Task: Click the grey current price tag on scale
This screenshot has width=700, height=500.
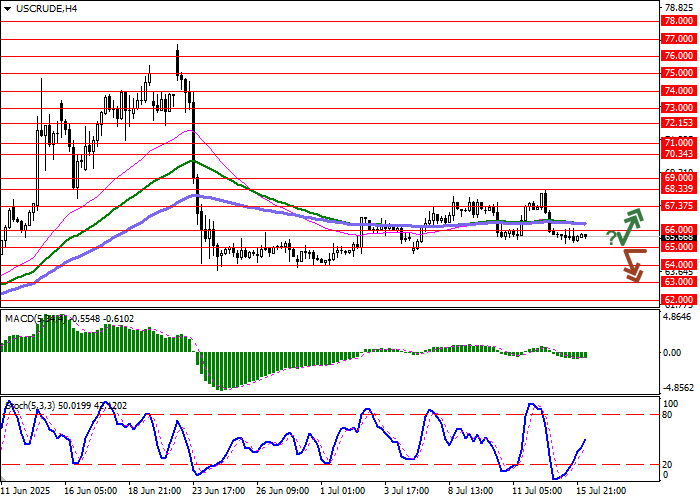Action: [x=679, y=237]
